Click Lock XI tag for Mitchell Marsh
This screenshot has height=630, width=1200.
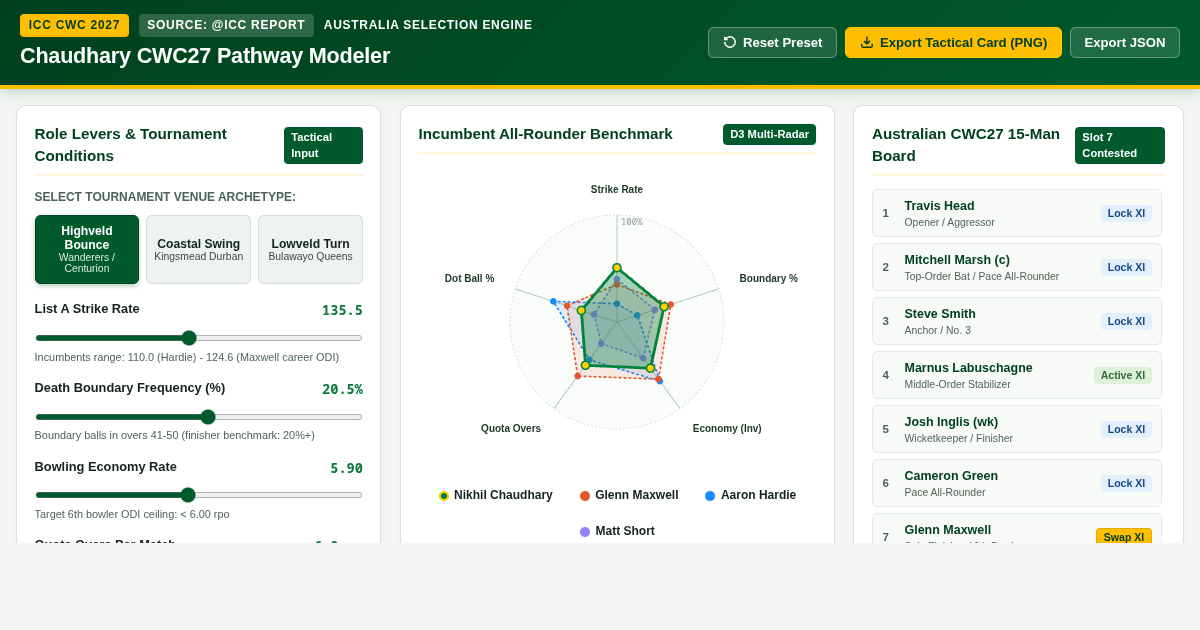click(x=1126, y=267)
